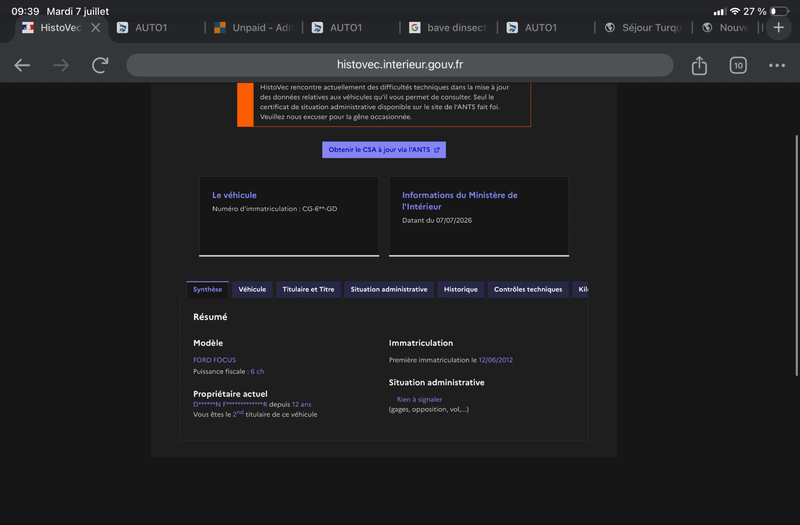Open the Situation administrative tab
800x525 pixels.
[389, 289]
